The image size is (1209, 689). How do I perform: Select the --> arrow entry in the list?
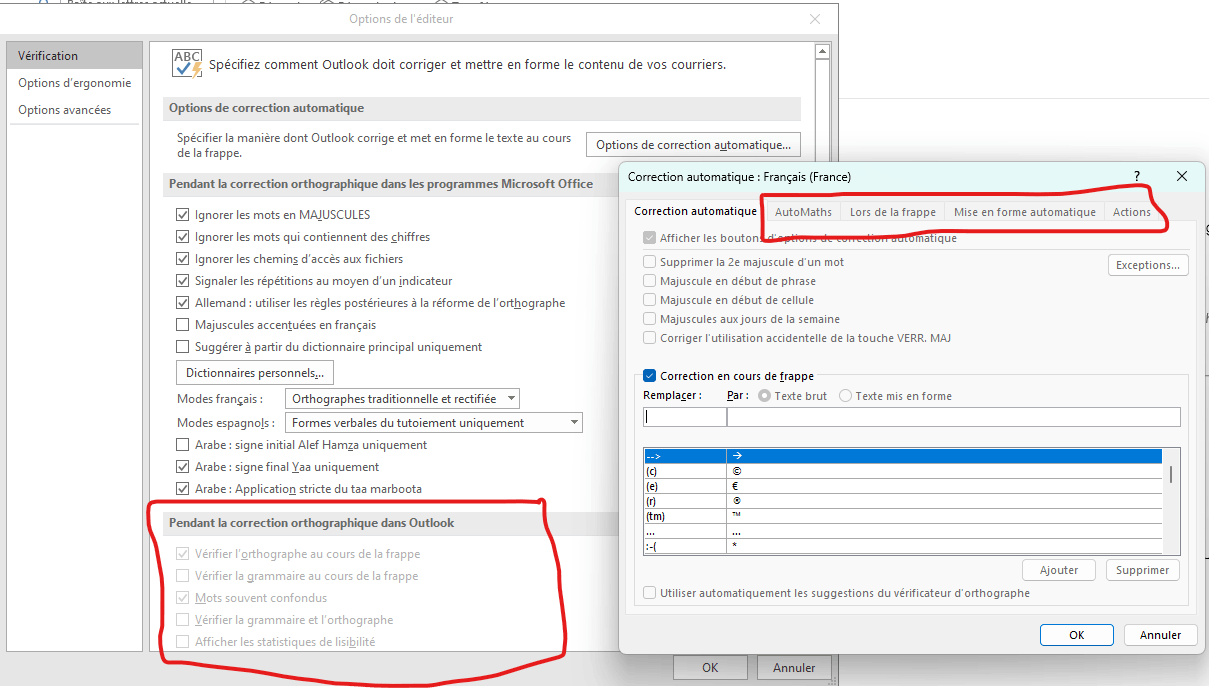point(902,456)
